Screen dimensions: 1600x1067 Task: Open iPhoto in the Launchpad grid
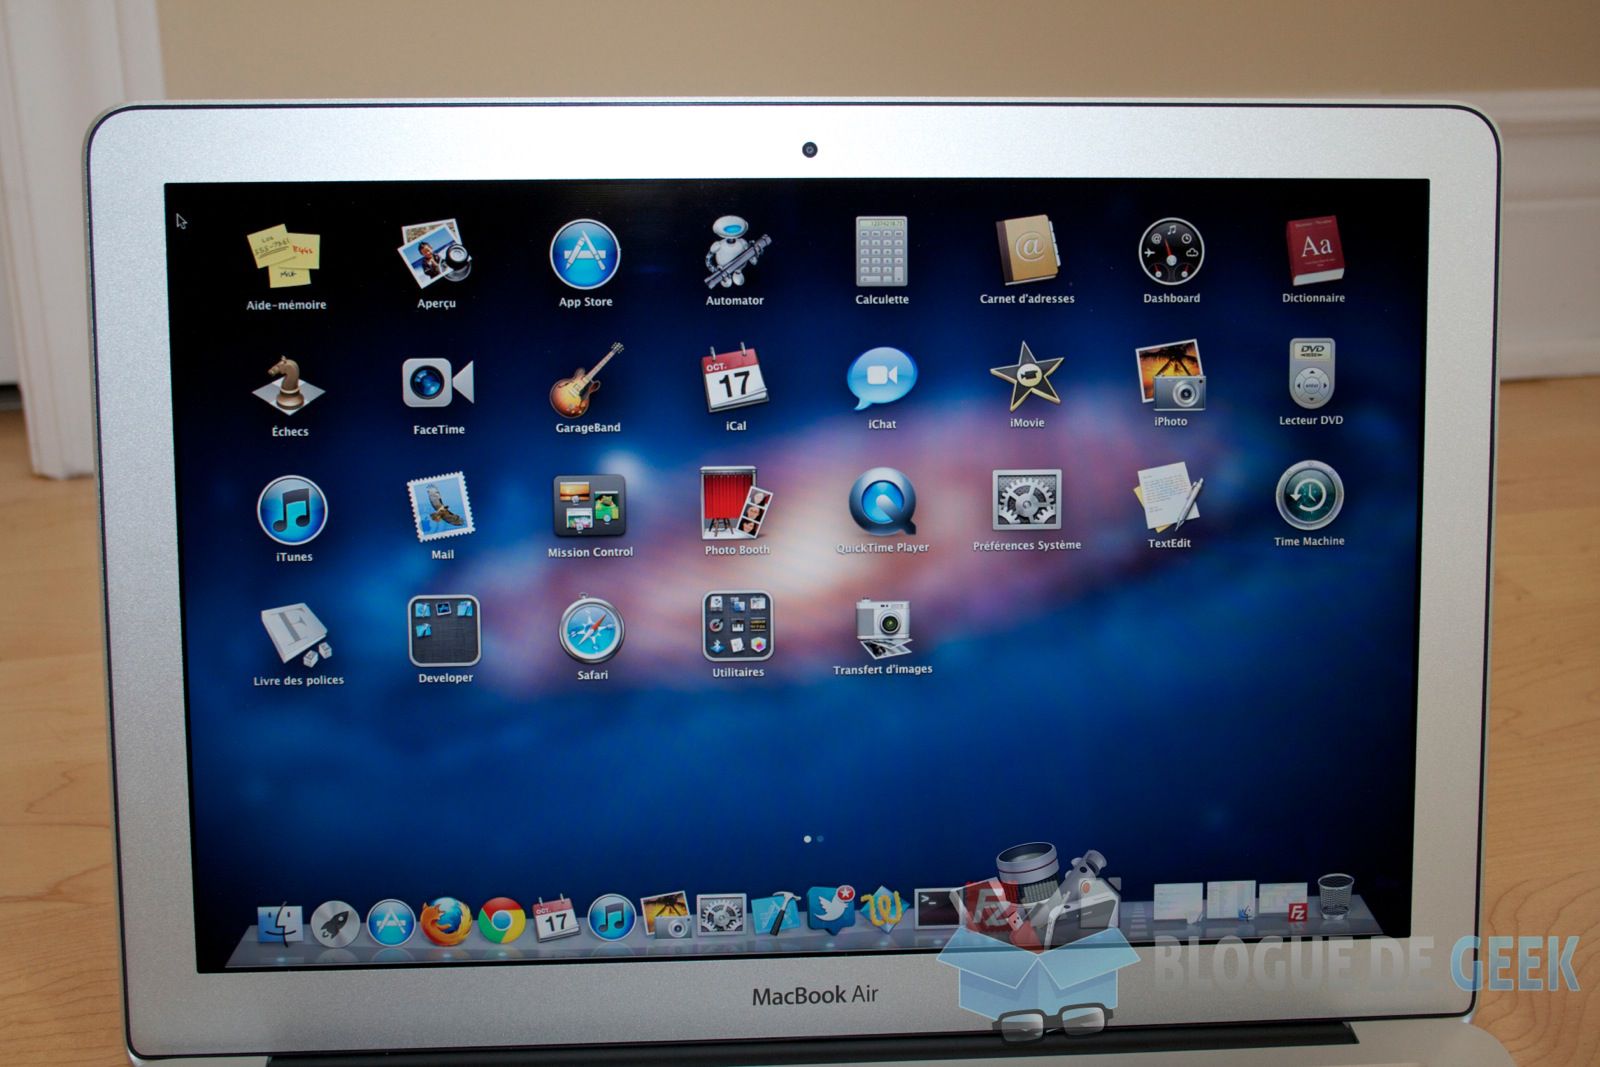(1170, 376)
